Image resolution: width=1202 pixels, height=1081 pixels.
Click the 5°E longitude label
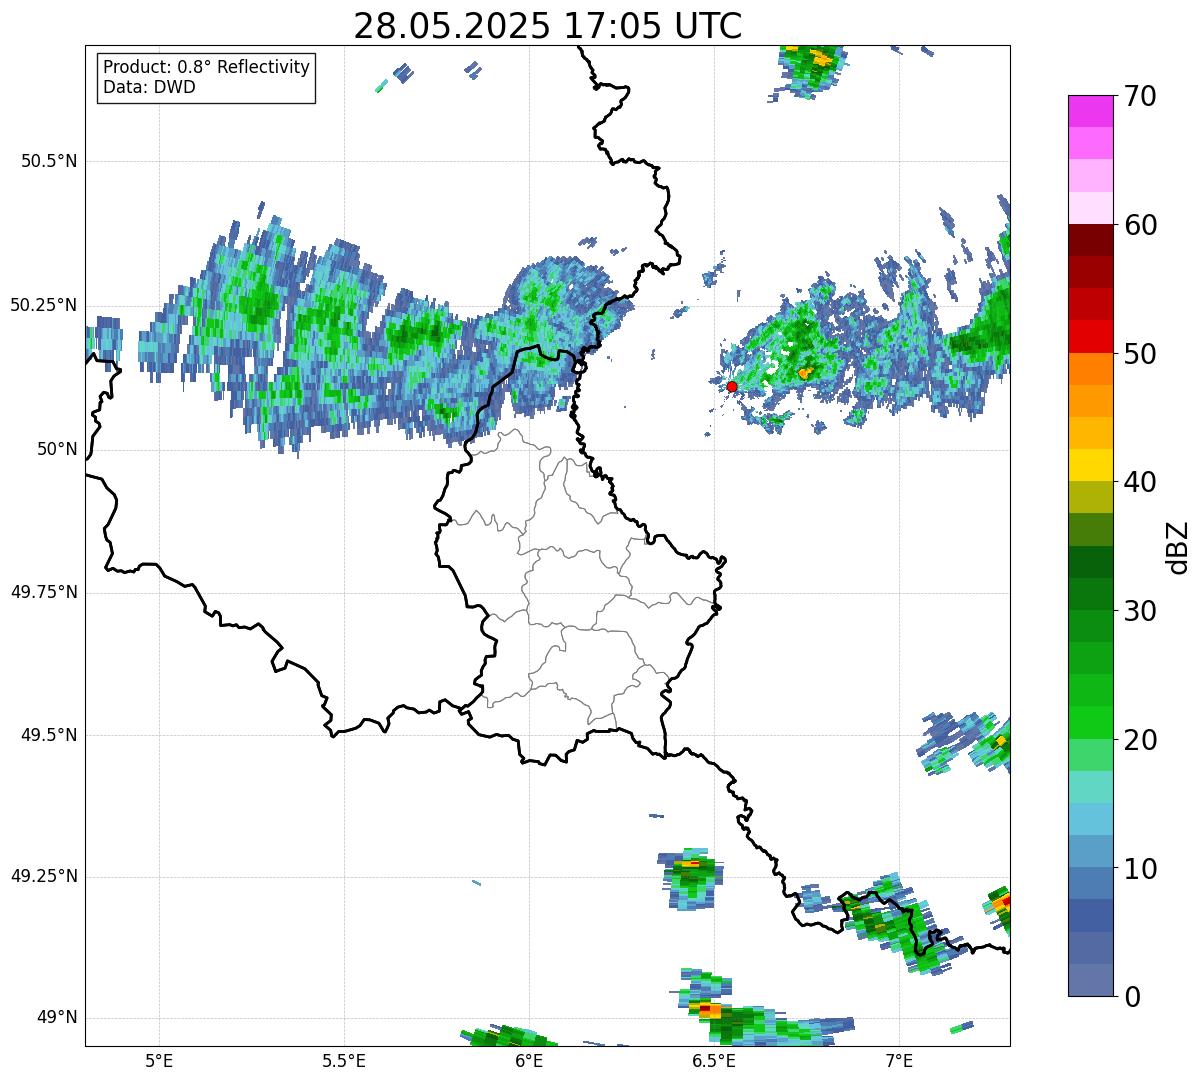159,1061
